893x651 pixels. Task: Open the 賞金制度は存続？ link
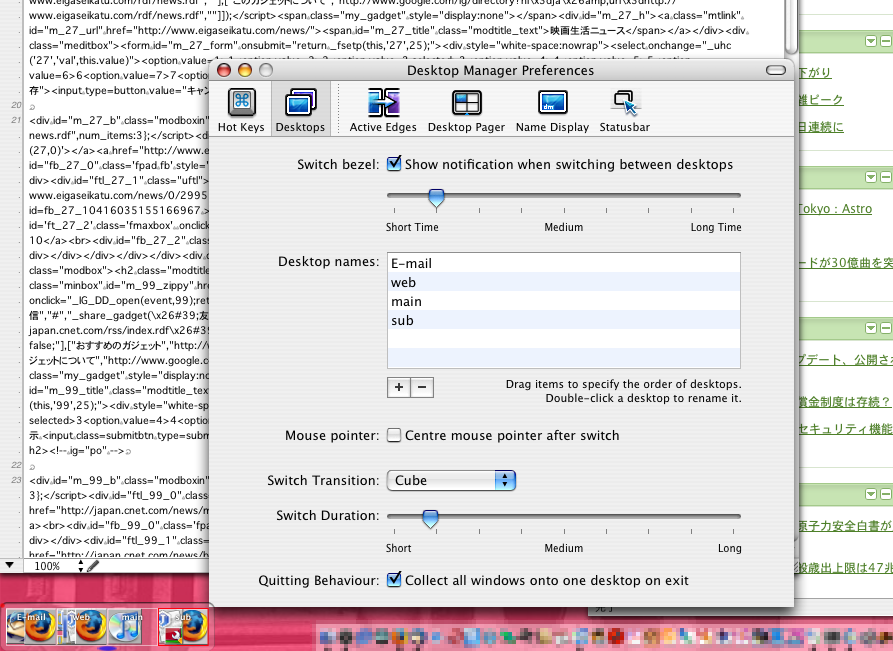pos(845,402)
